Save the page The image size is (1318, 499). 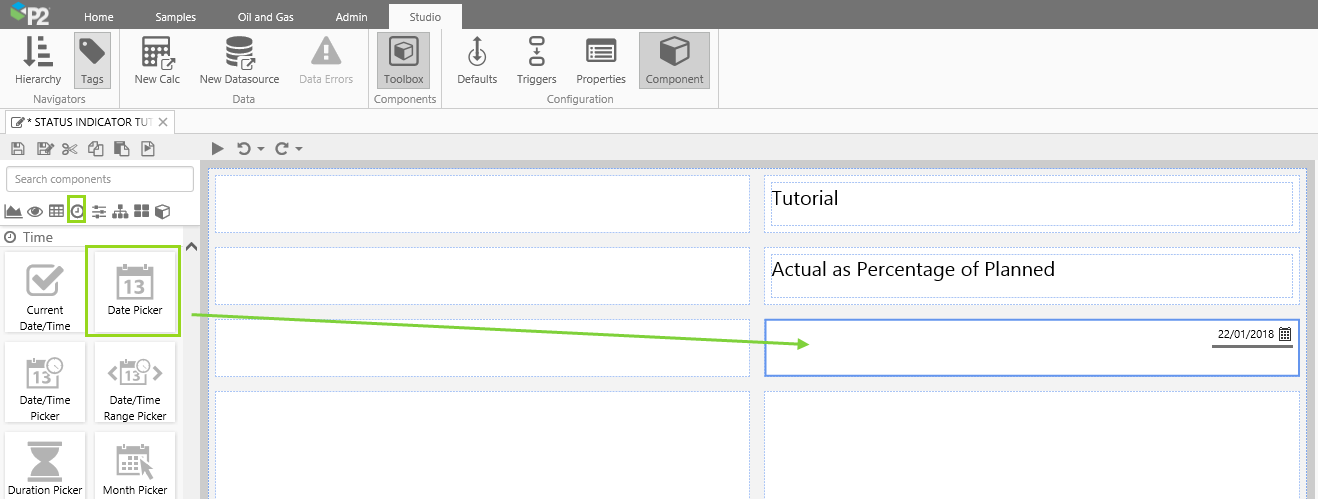point(18,149)
